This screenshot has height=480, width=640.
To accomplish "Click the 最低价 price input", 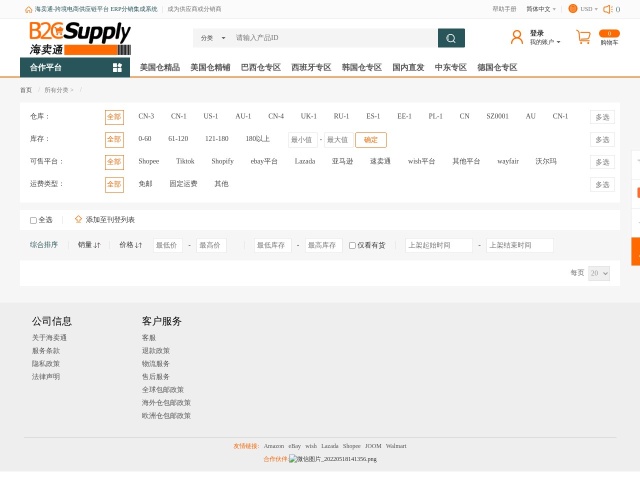I will [168, 245].
